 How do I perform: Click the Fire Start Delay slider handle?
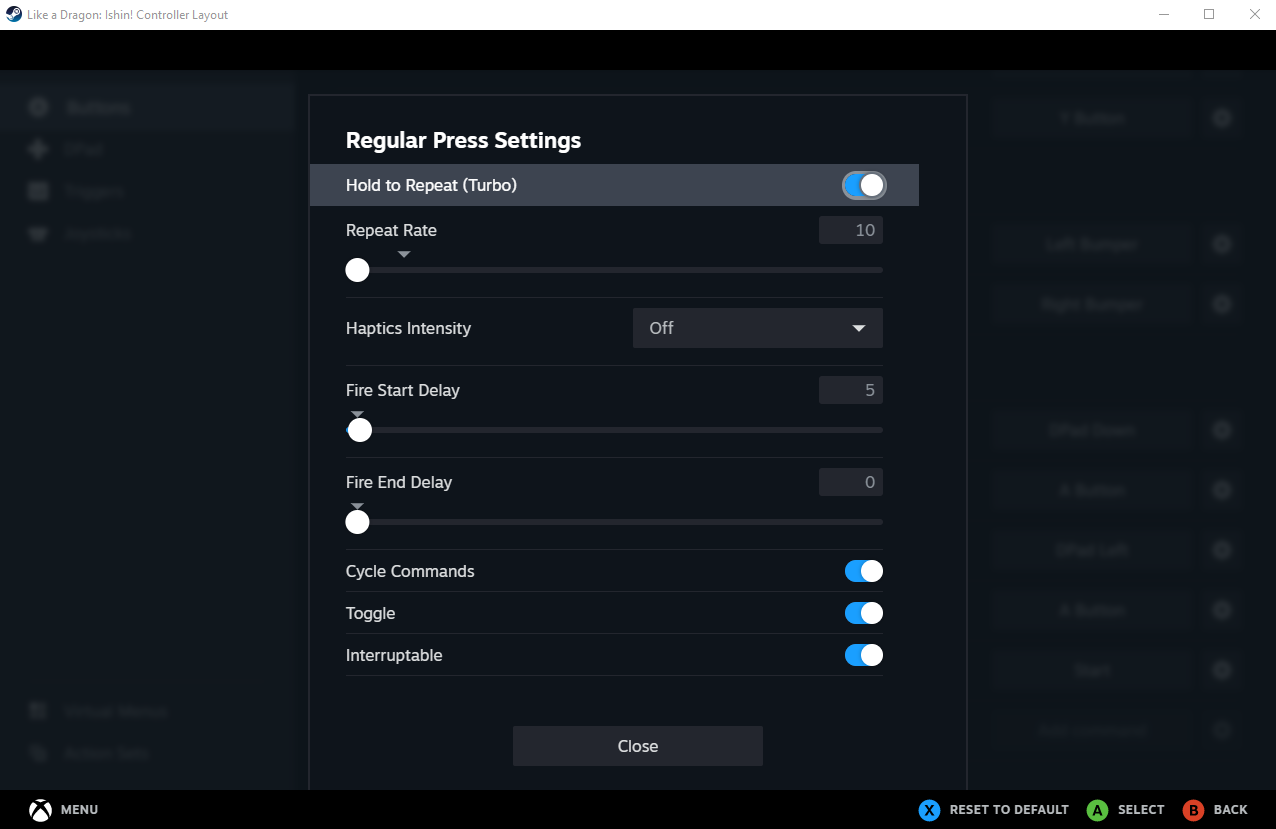[x=360, y=430]
